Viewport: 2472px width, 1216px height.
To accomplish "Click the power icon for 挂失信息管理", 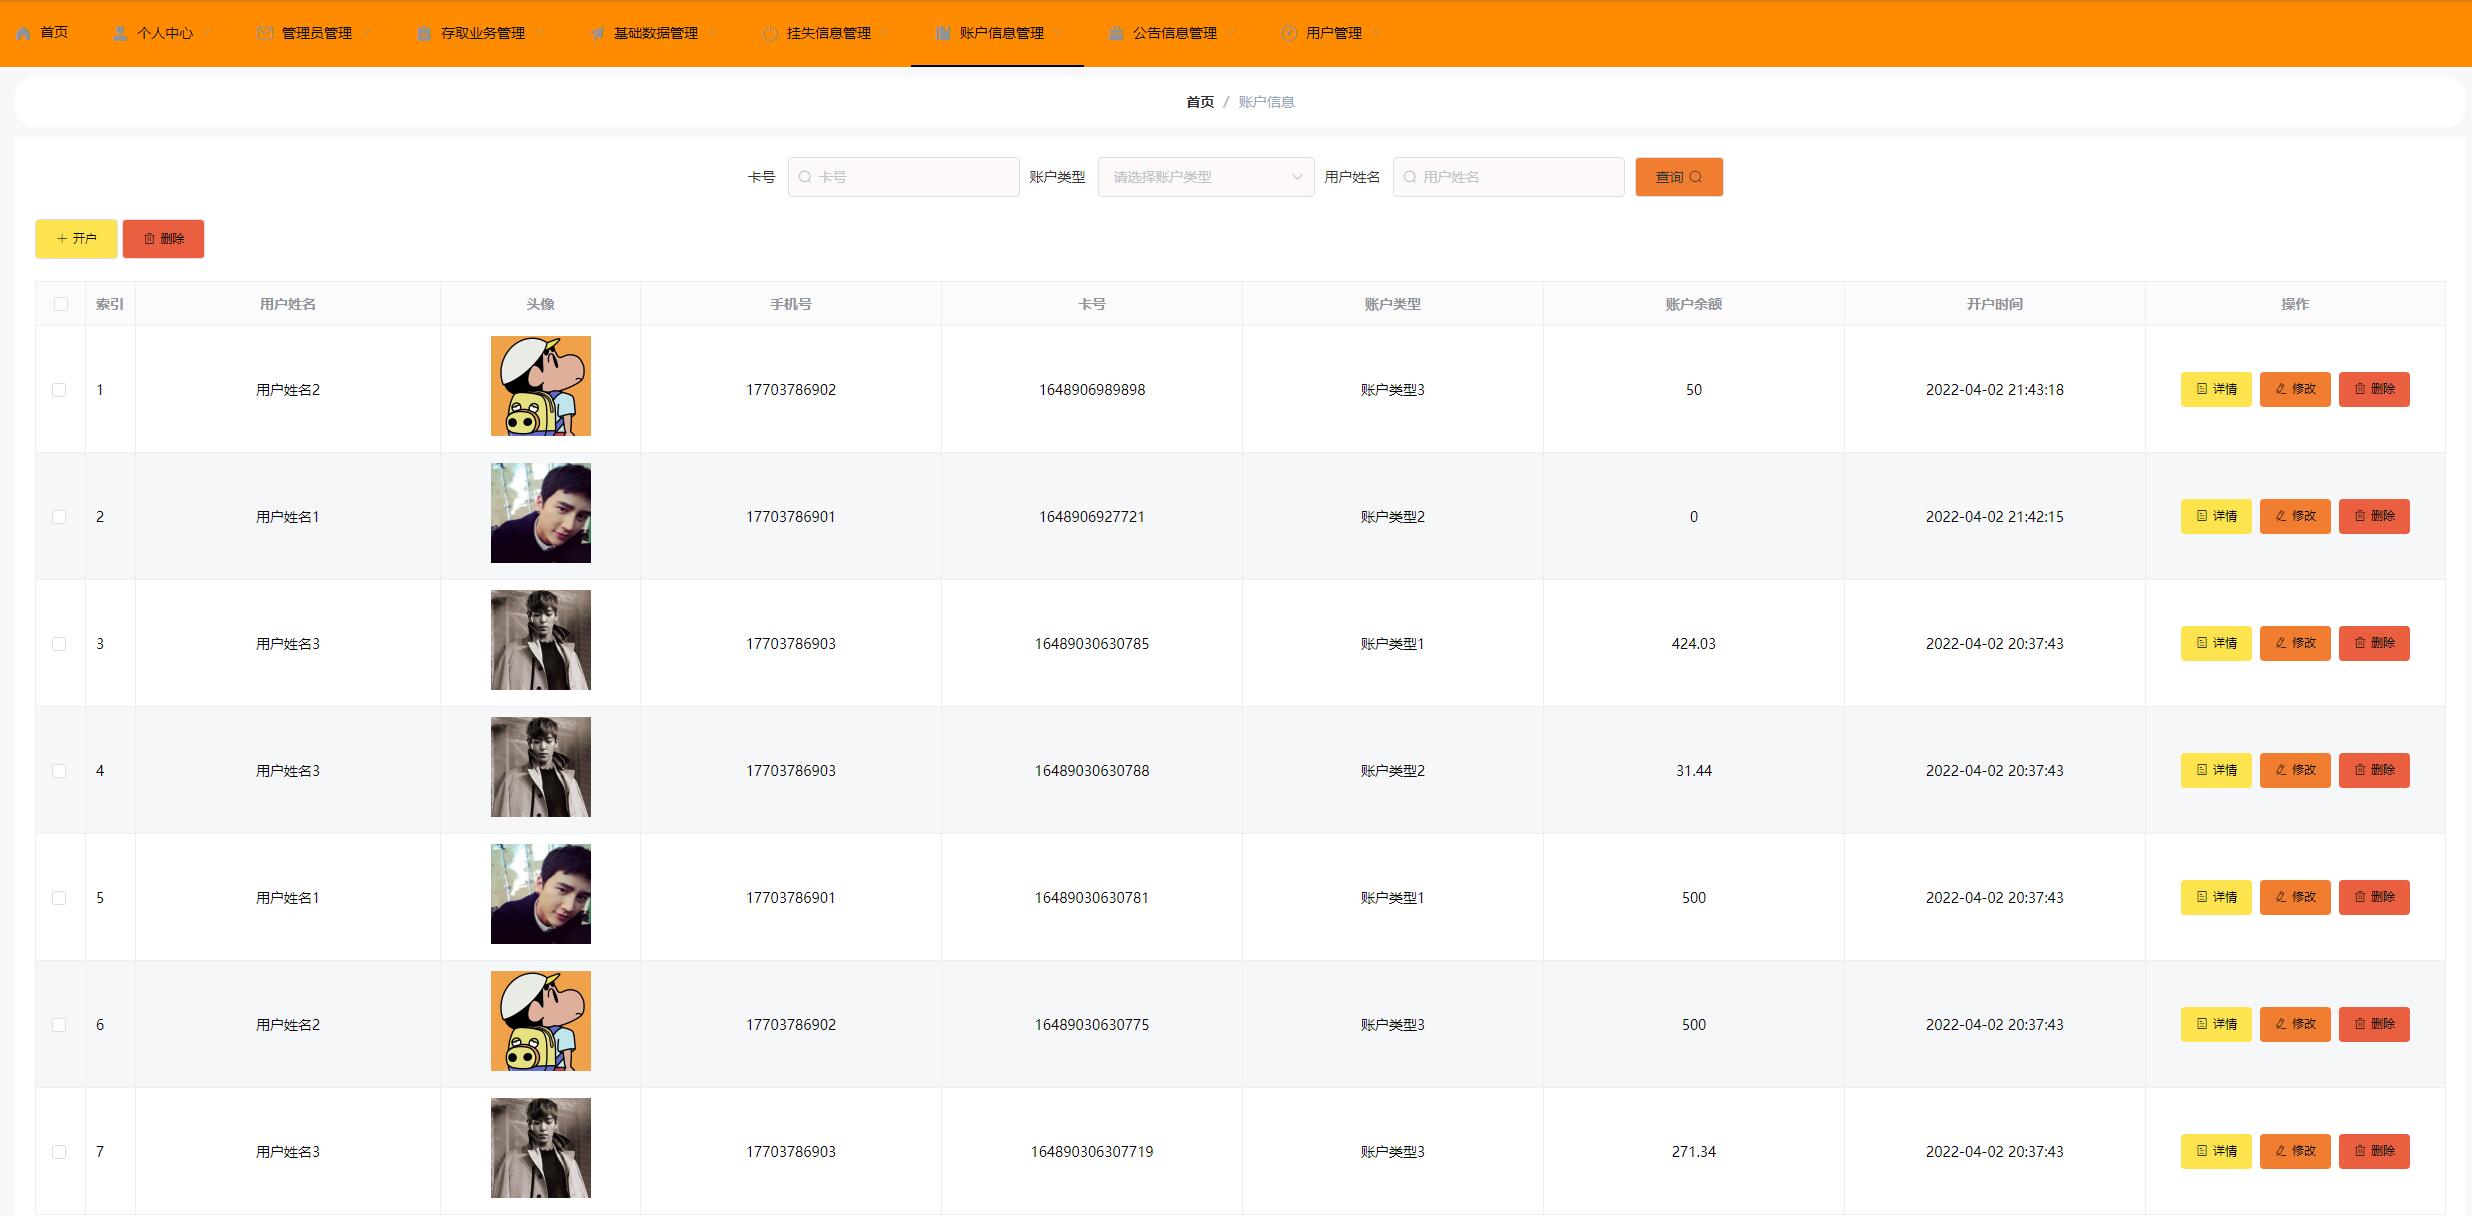I will tap(770, 33).
